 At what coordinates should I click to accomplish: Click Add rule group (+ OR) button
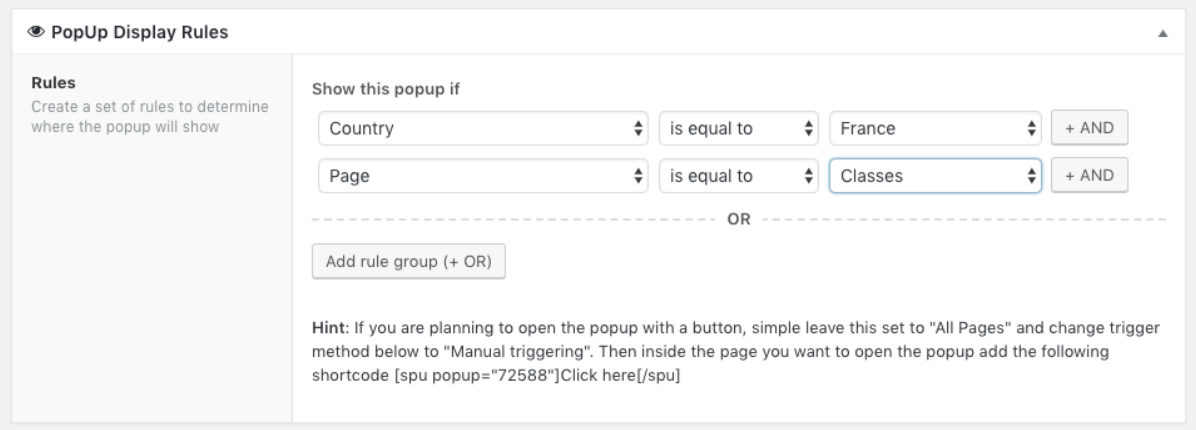(409, 262)
